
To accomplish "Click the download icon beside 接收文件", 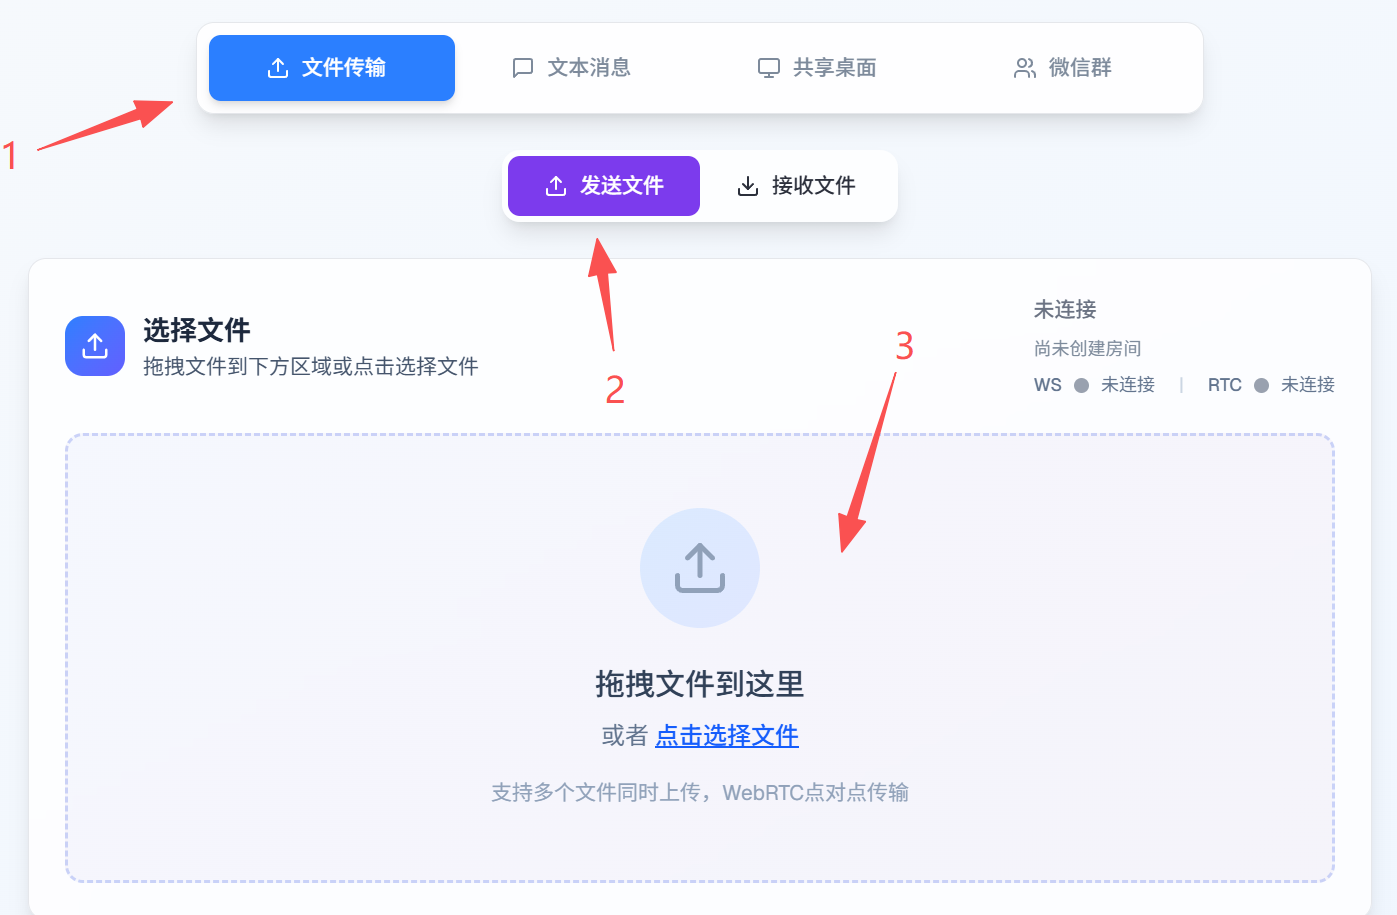I will click(x=748, y=186).
